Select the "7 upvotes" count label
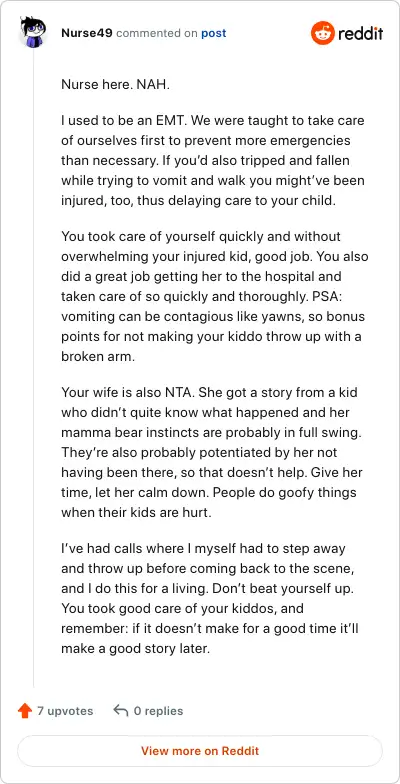Viewport: 400px width, 784px height. point(65,710)
